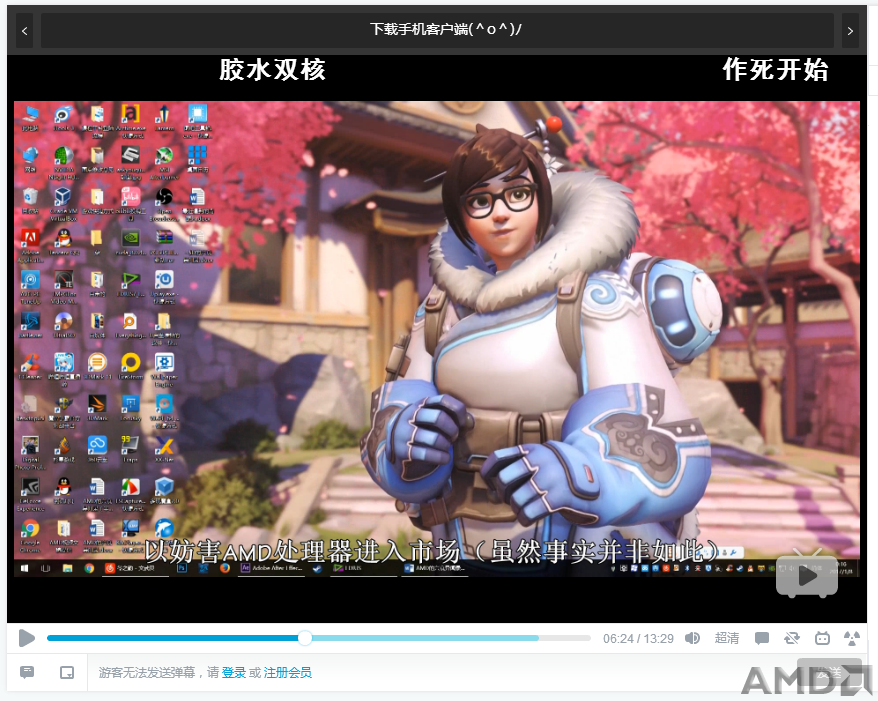Open danmaku style settings icon left of the input
Screen dimensions: 878x701
tap(27, 672)
